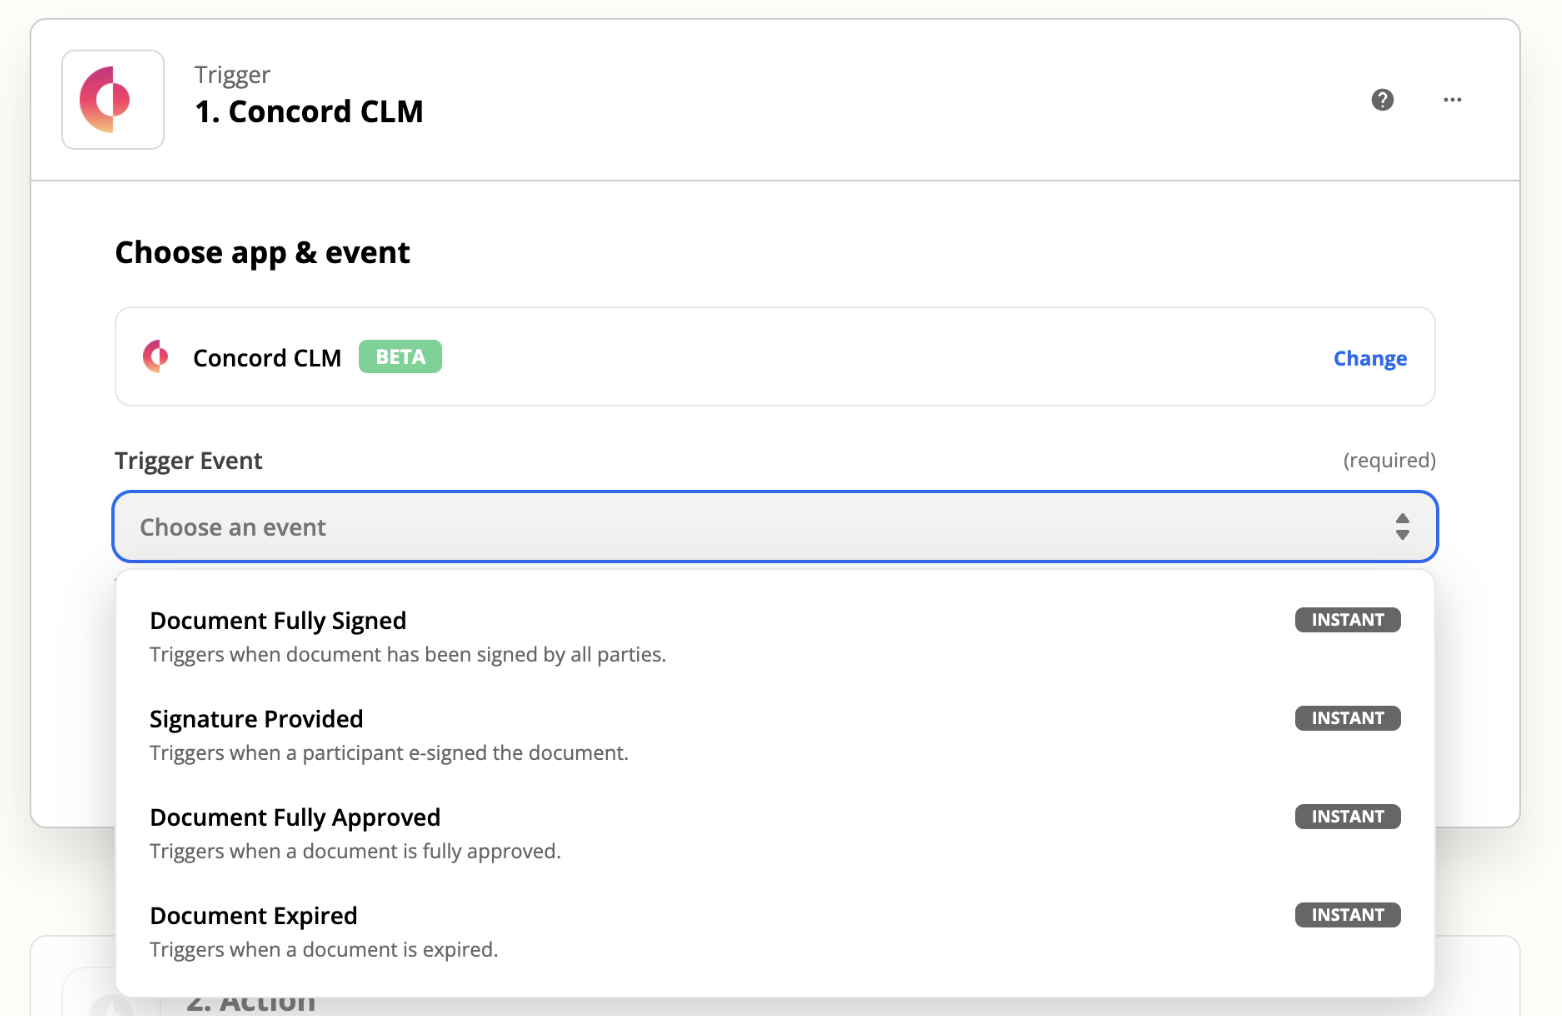The width and height of the screenshot is (1562, 1016).
Task: Click INSTANT badge beside Document Expired
Action: 1347,915
